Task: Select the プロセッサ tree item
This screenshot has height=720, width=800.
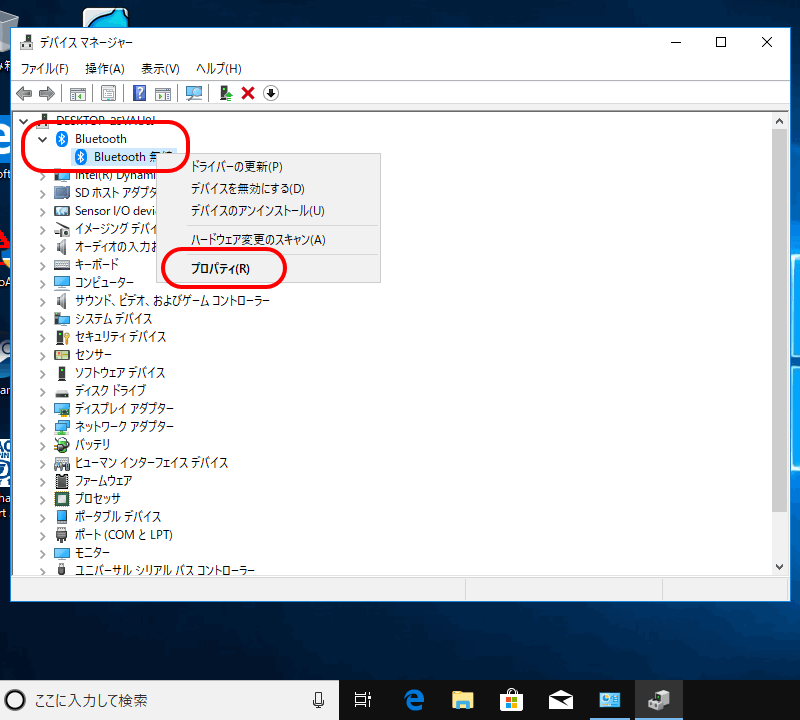Action: click(97, 498)
